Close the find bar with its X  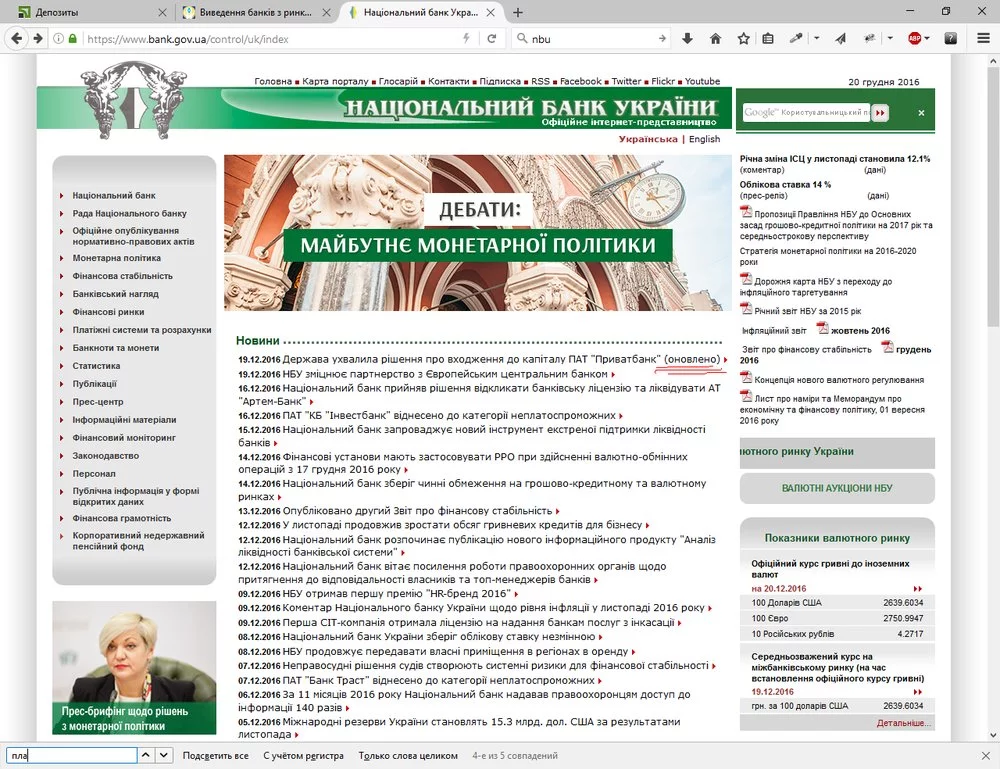click(985, 756)
